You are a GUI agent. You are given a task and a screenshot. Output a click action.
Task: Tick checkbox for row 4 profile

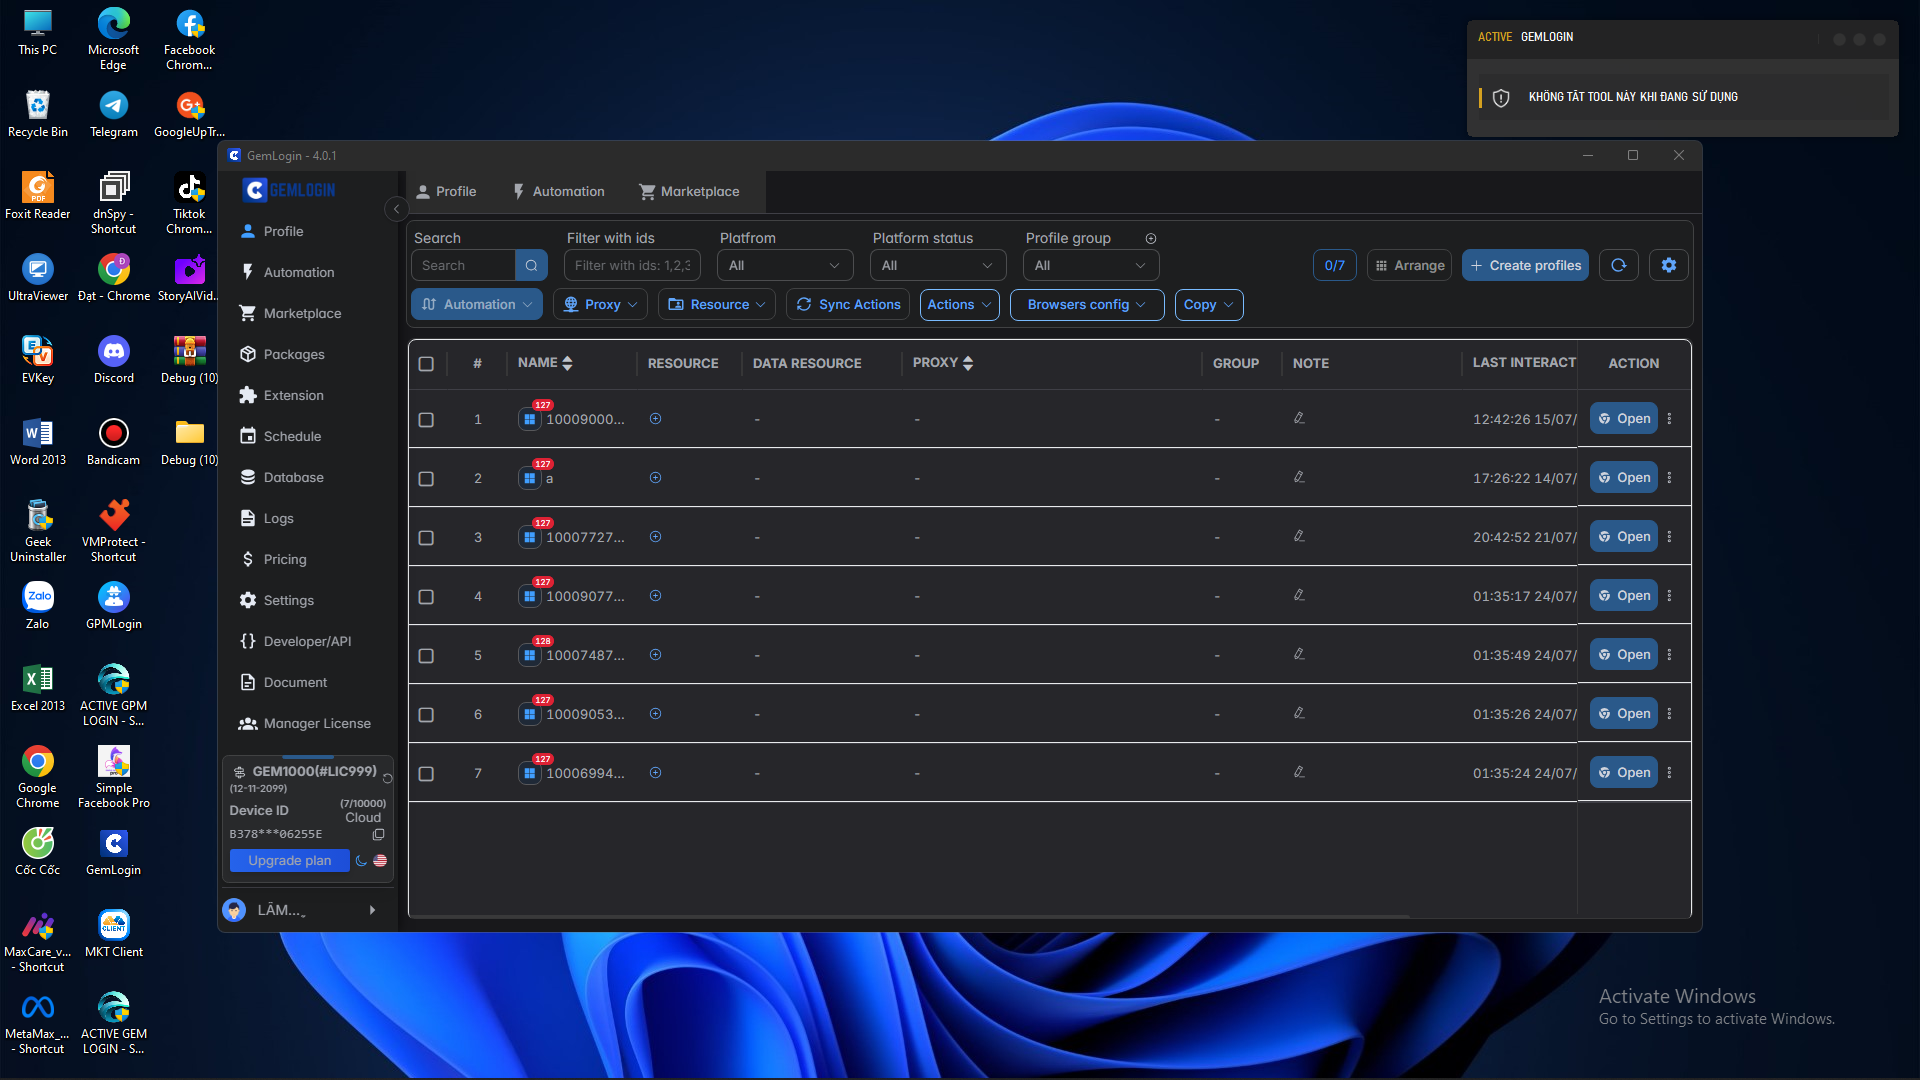[x=426, y=597]
